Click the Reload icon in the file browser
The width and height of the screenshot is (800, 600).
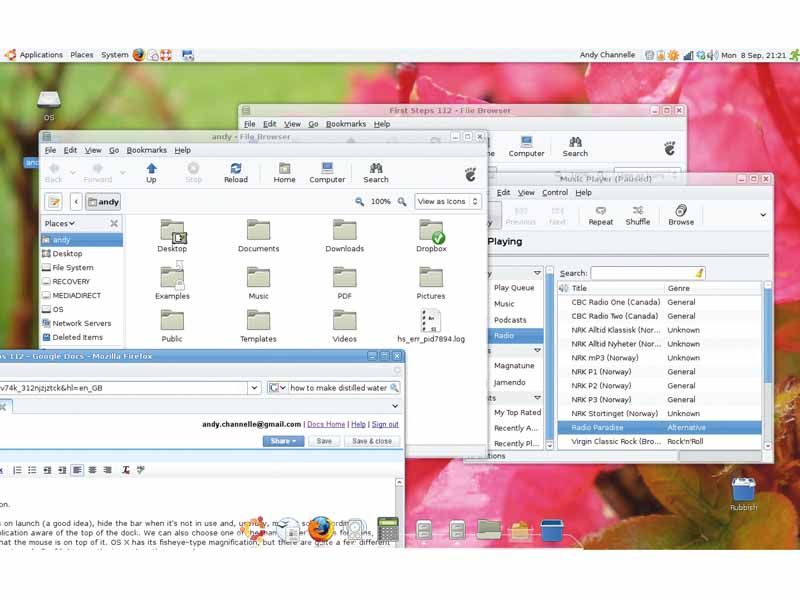[236, 172]
